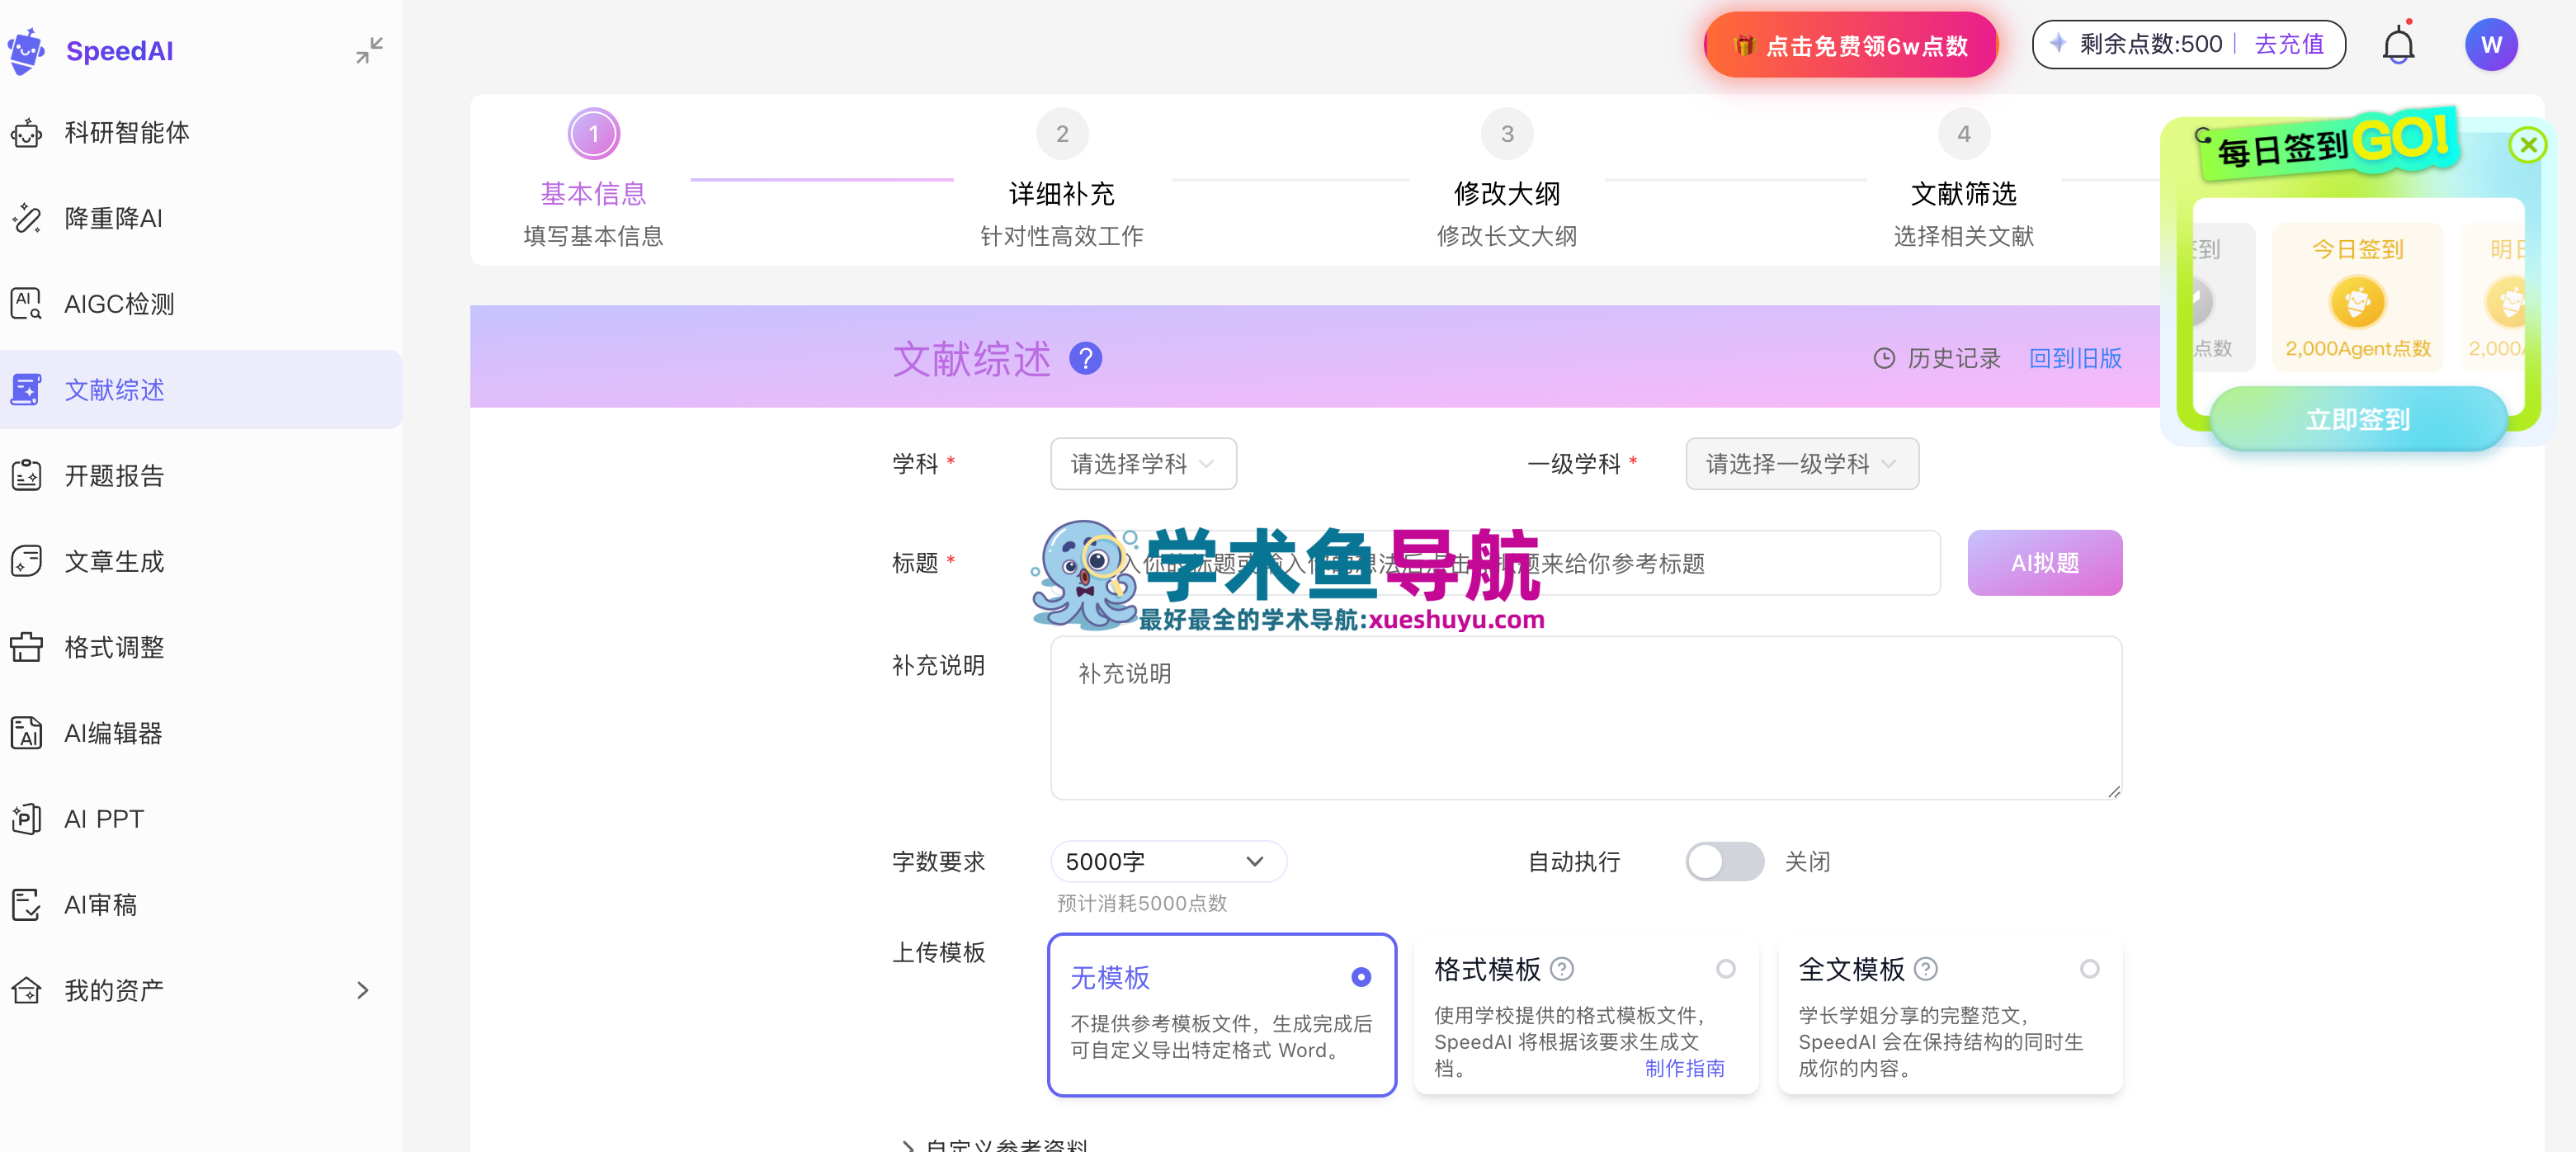Open the 请选择学科 dropdown
2576x1152 pixels.
[1143, 464]
